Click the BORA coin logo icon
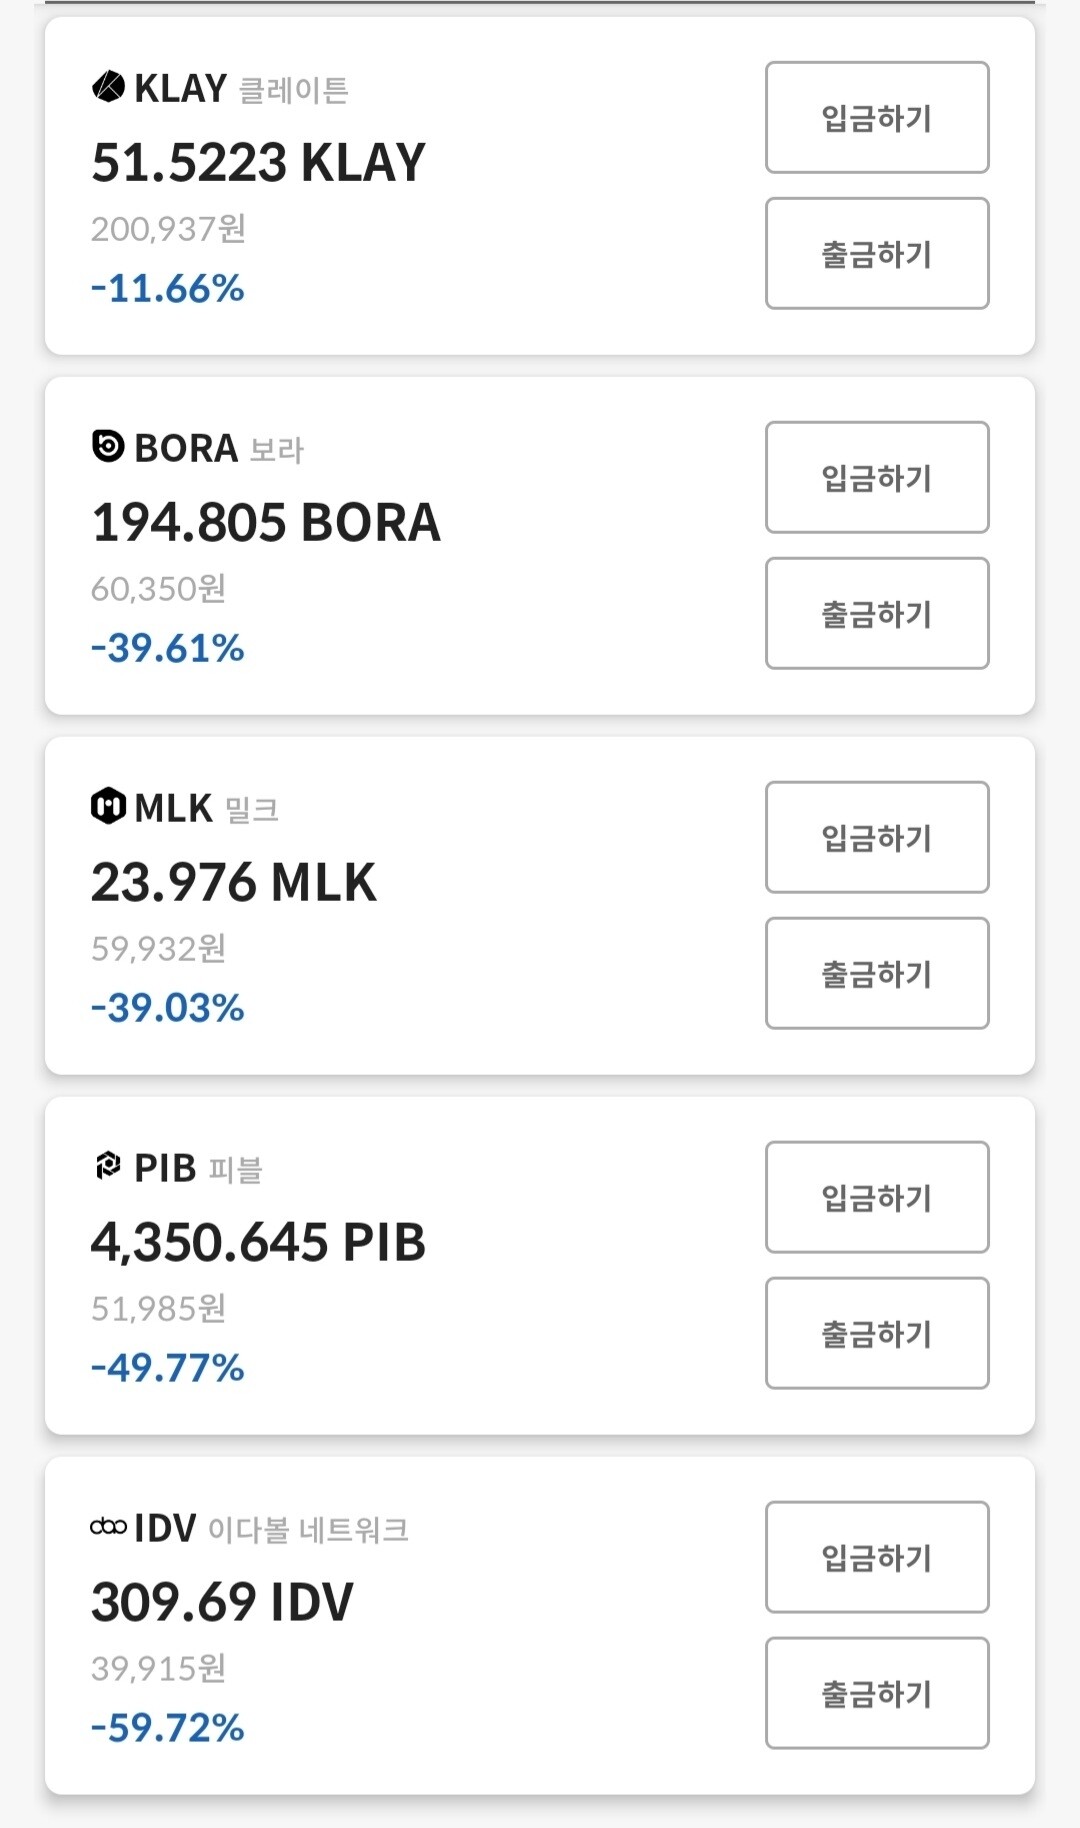This screenshot has height=1828, width=1080. pyautogui.click(x=108, y=446)
